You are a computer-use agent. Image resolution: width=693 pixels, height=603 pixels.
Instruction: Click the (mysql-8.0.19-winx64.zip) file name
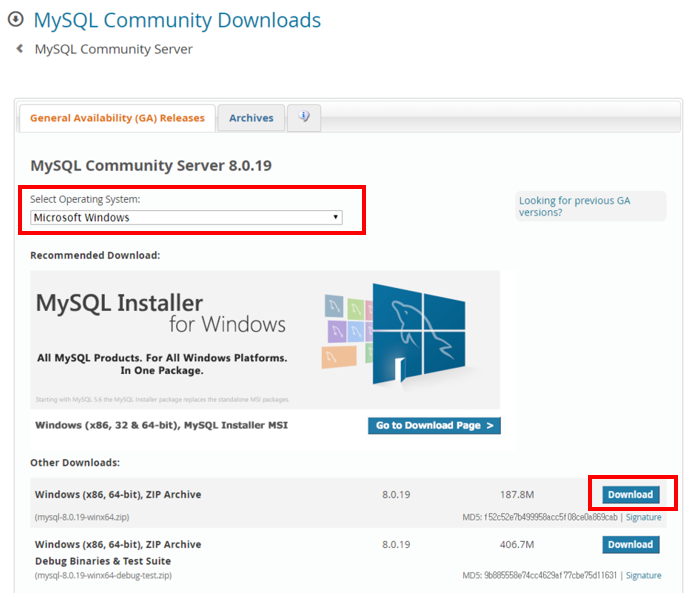coord(82,517)
